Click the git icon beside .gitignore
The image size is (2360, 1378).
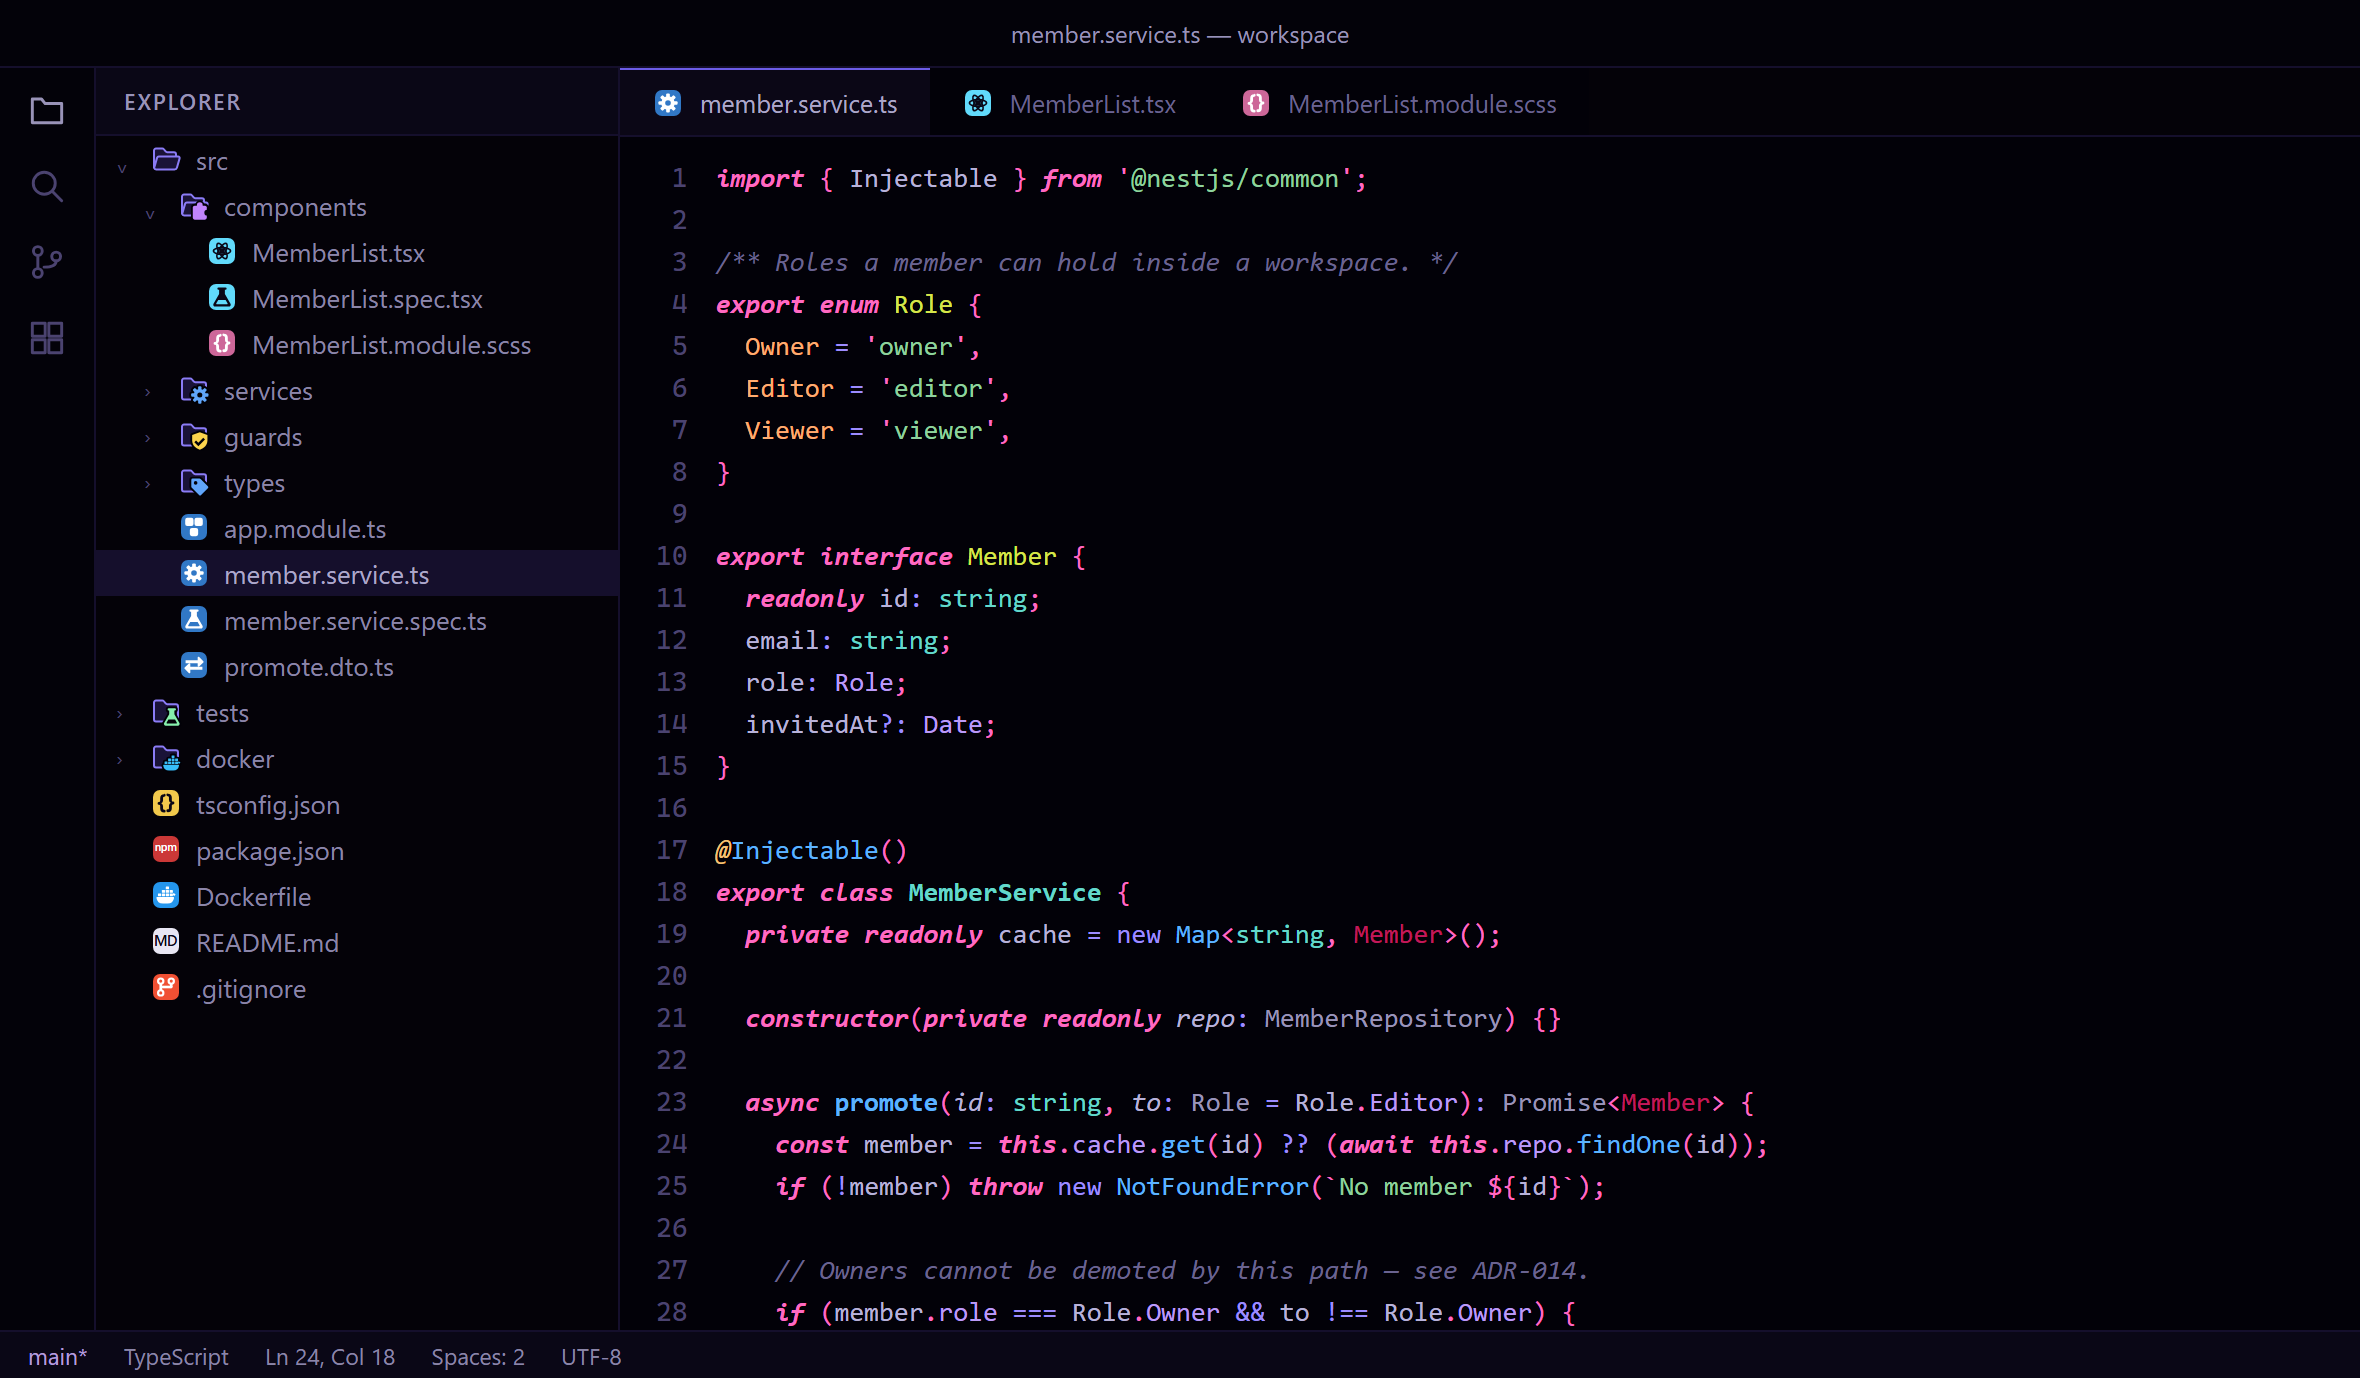[166, 988]
